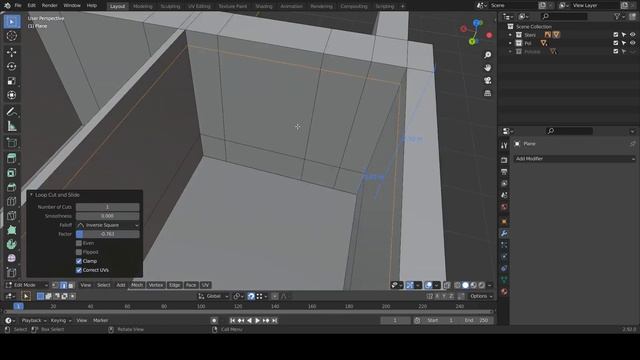640x360 pixels.
Task: Select the Transform tool
Action: pos(11,95)
